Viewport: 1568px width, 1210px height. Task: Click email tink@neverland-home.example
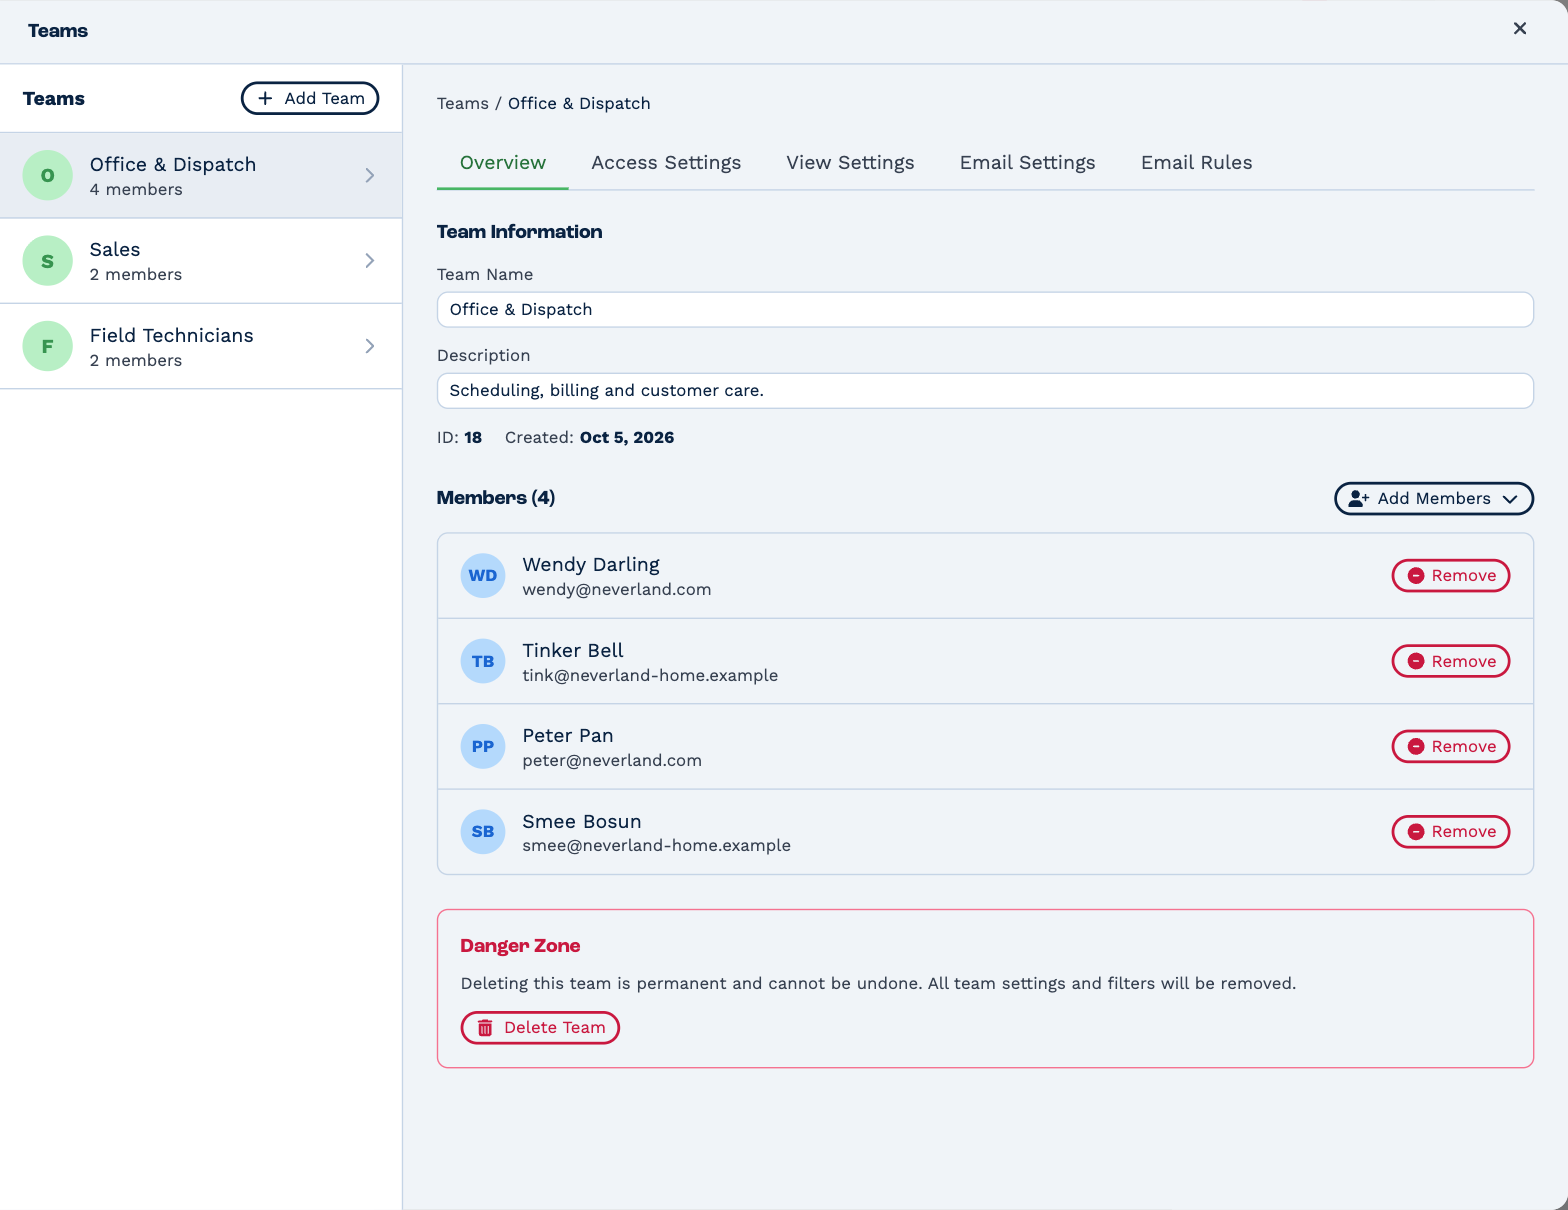pyautogui.click(x=650, y=676)
